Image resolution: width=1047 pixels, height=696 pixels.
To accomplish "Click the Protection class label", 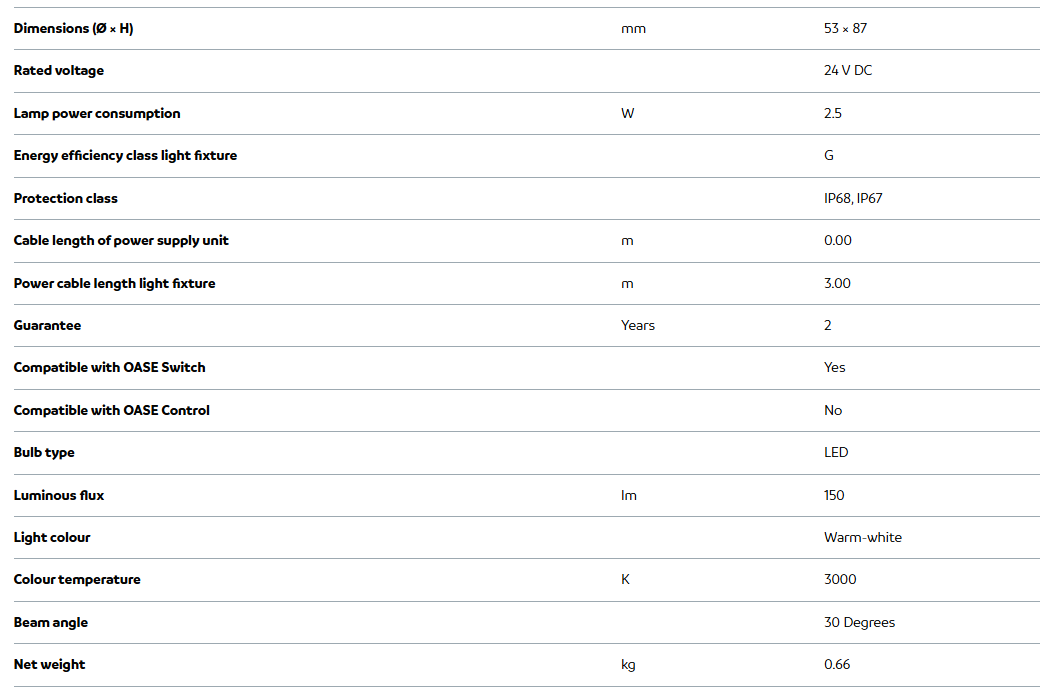I will coord(65,198).
